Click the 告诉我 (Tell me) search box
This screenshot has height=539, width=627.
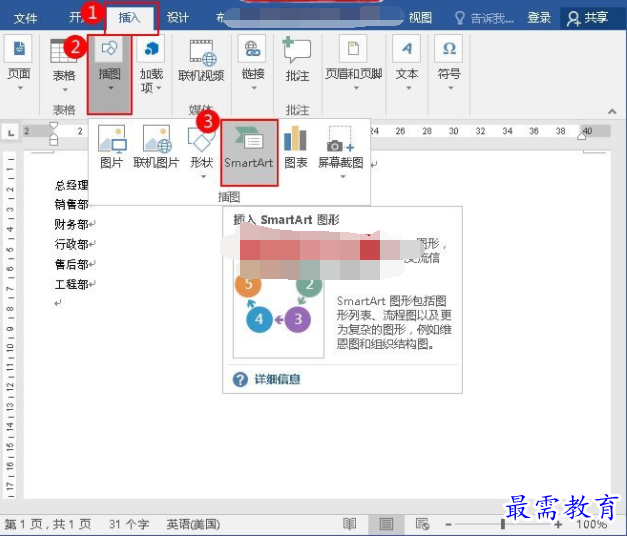(x=484, y=18)
